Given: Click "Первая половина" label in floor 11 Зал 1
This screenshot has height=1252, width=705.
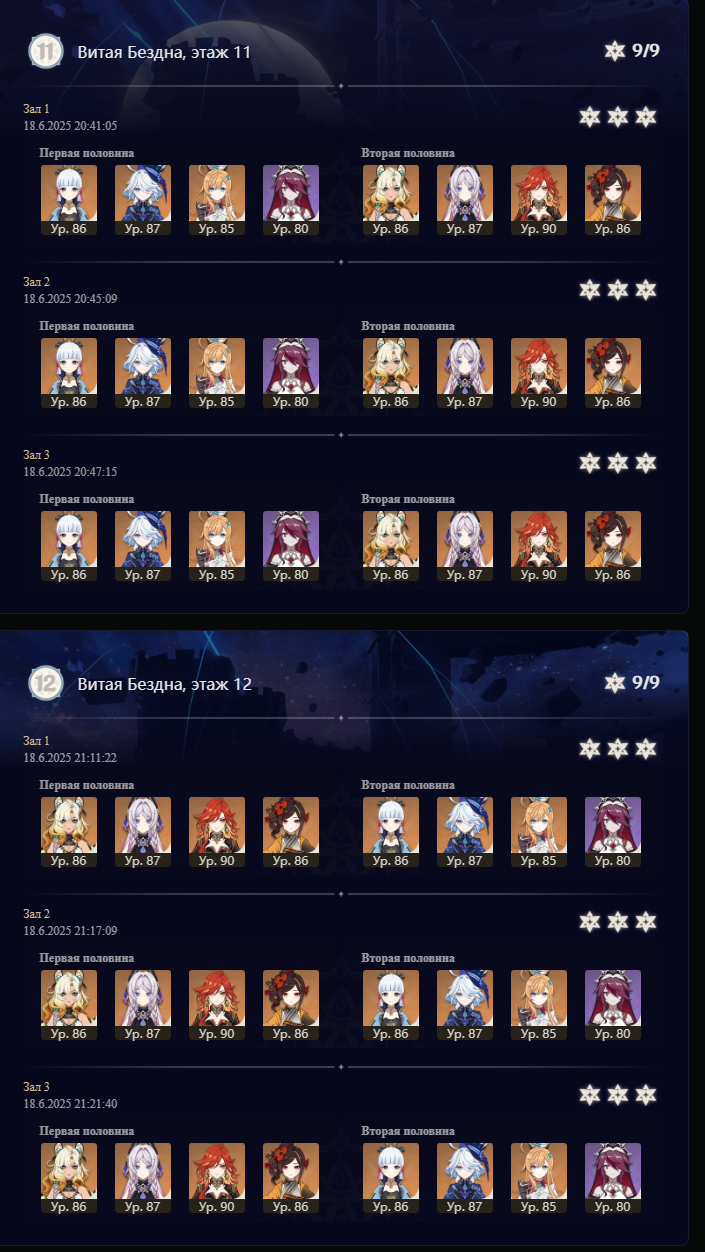Looking at the screenshot, I should click(x=87, y=153).
